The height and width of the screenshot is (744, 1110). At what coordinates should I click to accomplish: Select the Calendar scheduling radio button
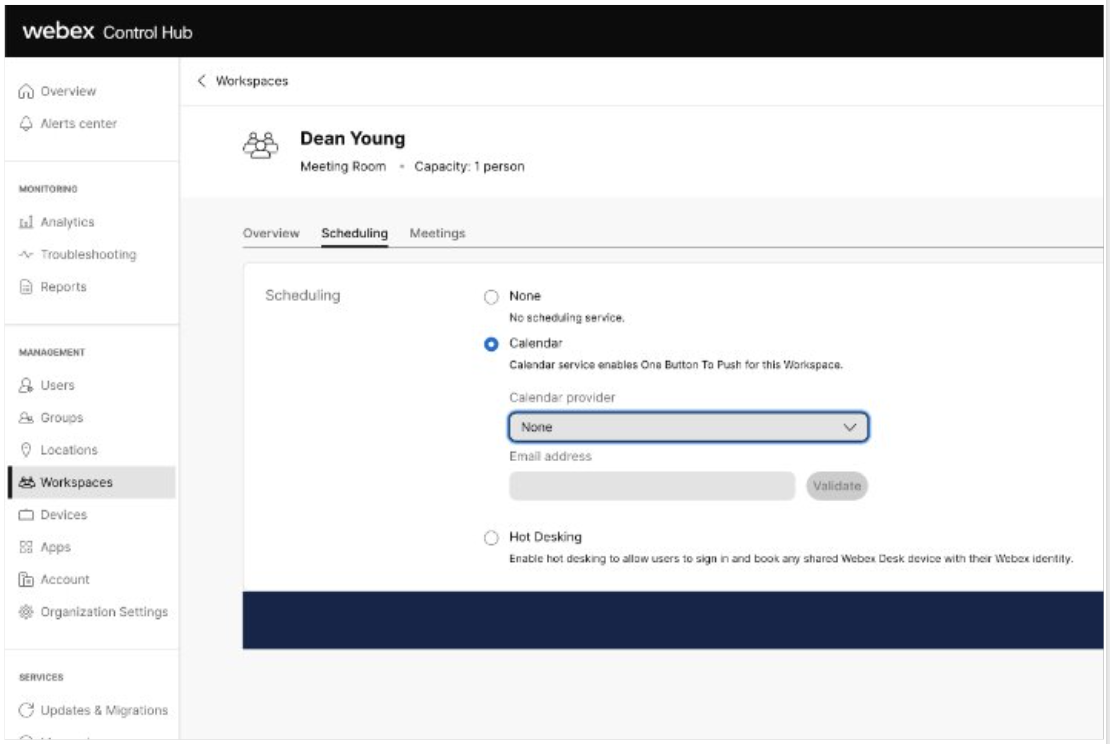pyautogui.click(x=491, y=344)
